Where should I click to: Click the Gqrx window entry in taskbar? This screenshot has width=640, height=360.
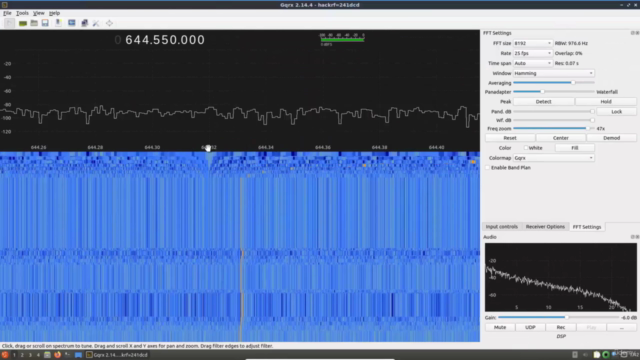pos(117,355)
